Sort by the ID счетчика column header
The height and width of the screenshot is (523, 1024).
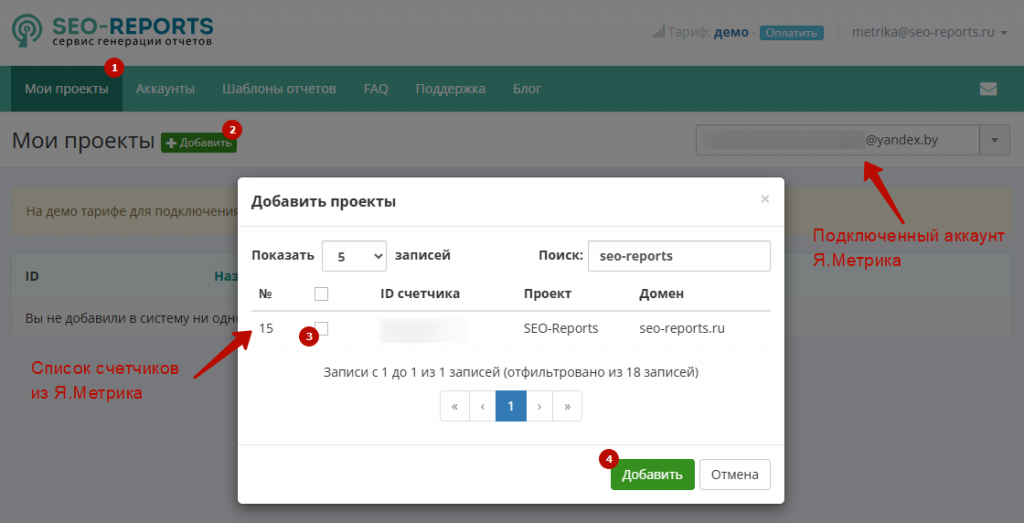420,294
